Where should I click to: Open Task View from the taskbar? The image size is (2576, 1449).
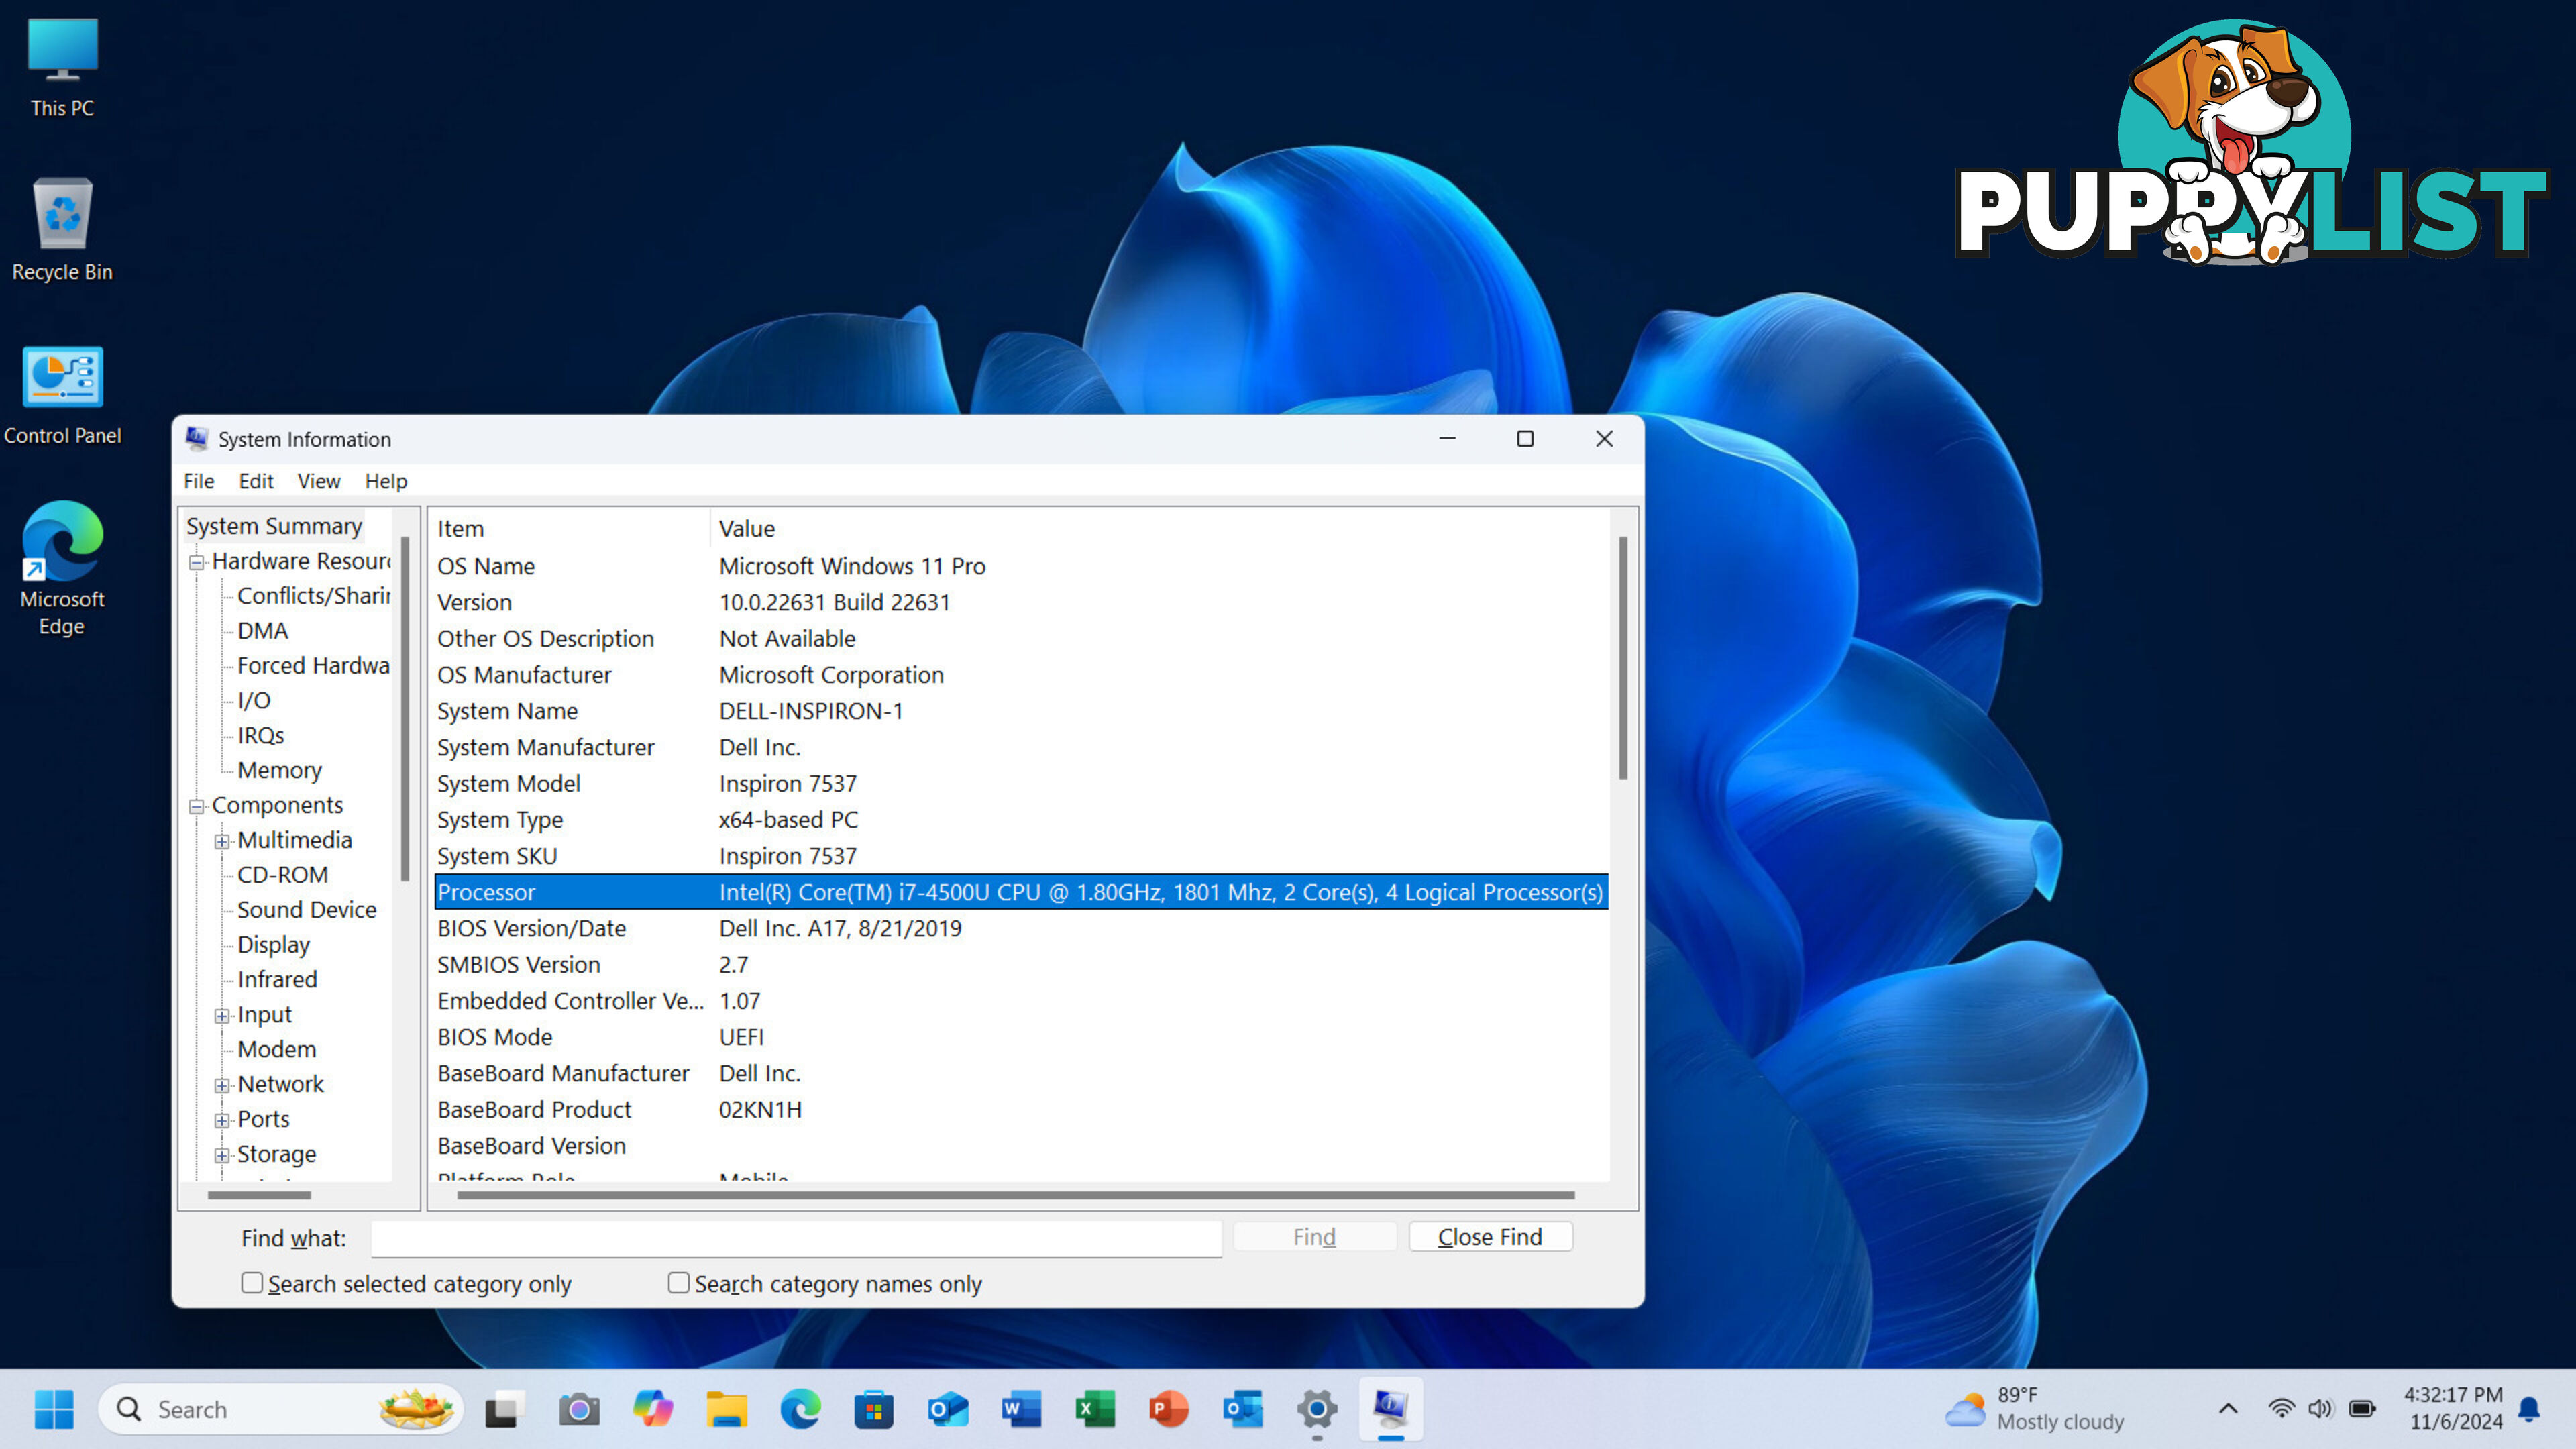click(x=505, y=1409)
